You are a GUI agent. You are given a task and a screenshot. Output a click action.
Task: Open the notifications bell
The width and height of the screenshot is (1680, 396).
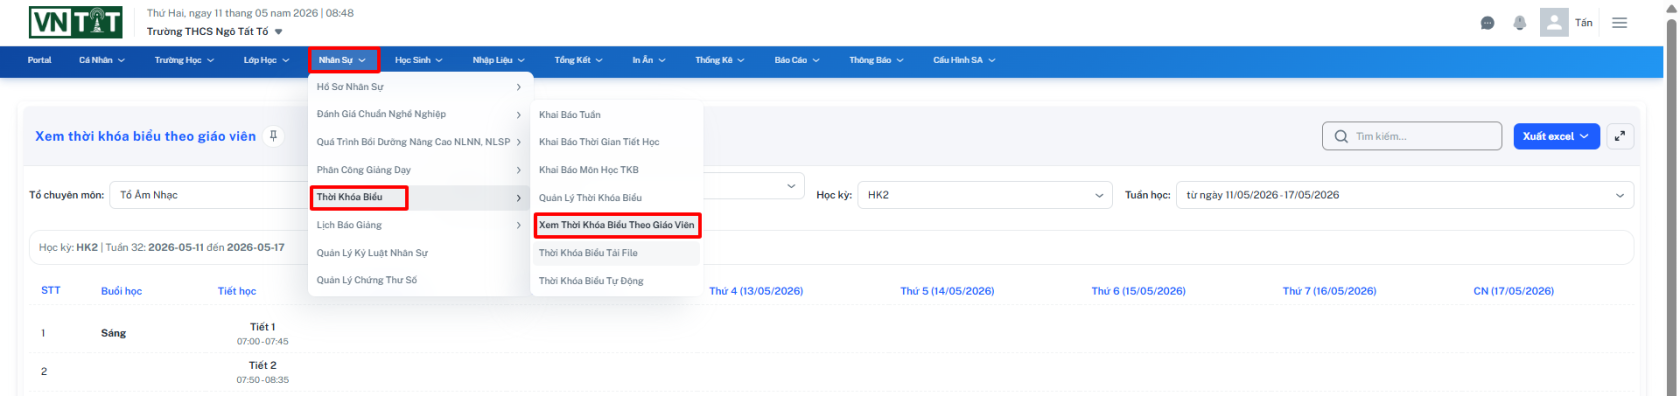pyautogui.click(x=1520, y=23)
